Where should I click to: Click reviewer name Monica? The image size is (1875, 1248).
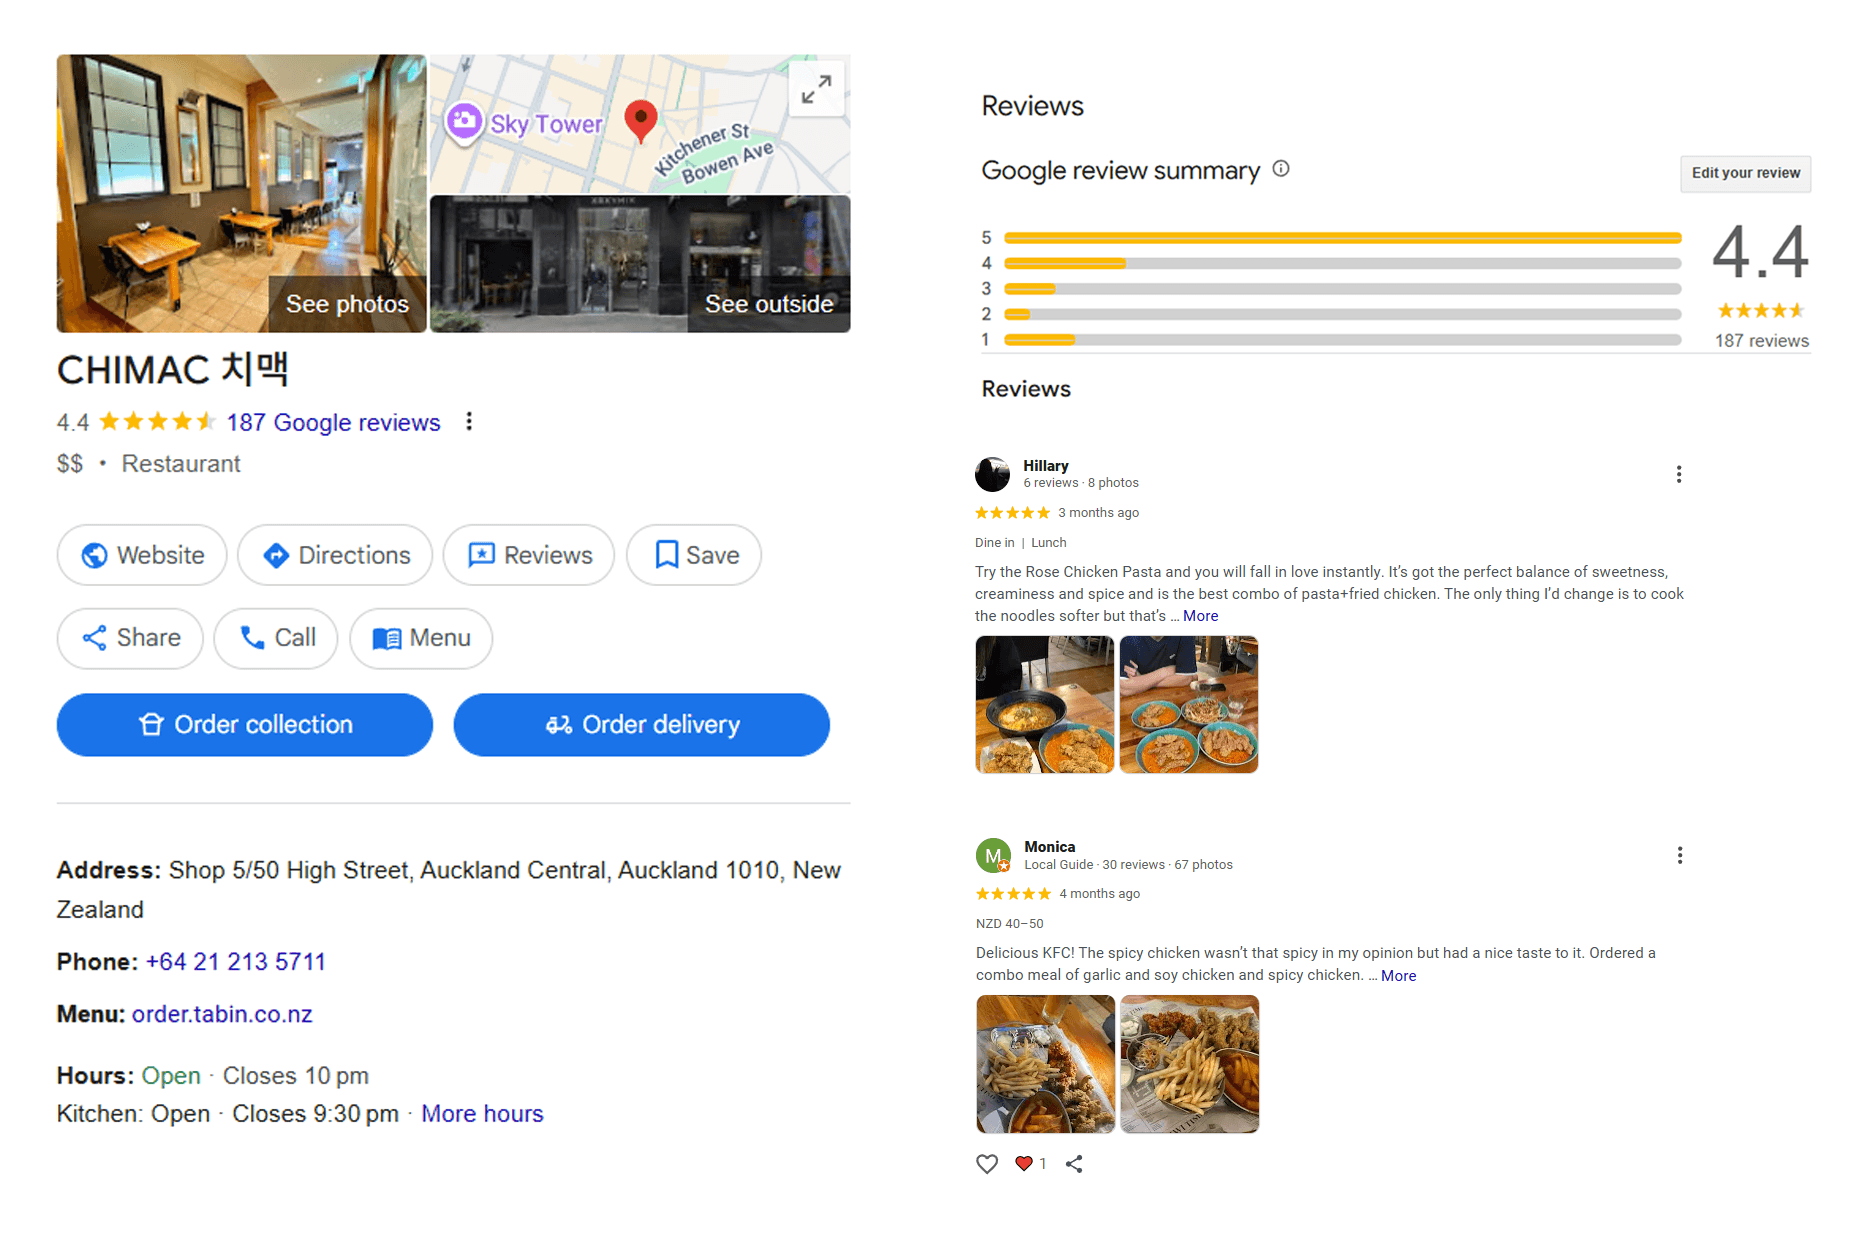click(1050, 847)
